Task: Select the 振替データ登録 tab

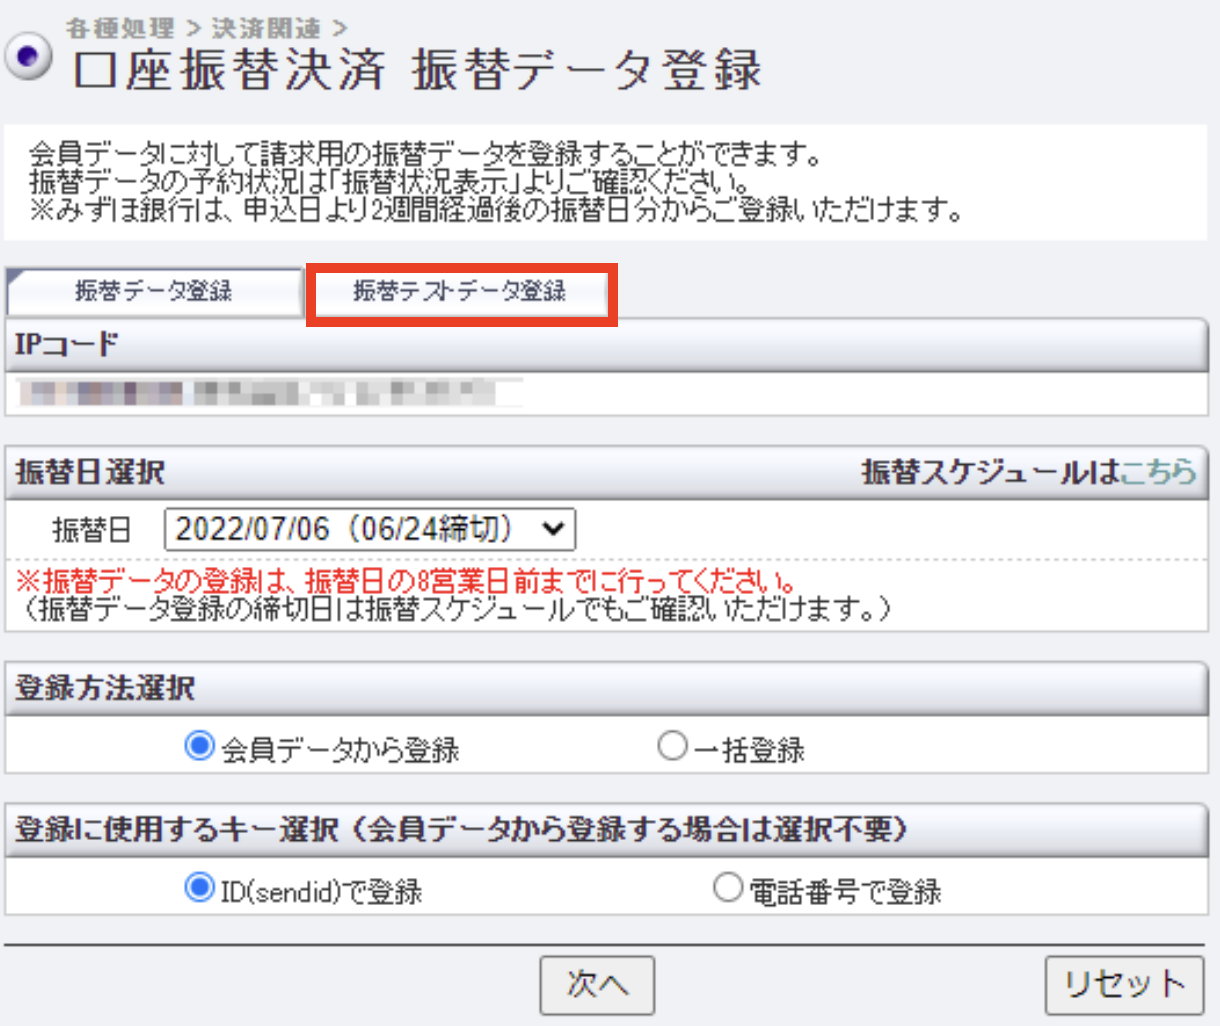Action: click(x=154, y=292)
